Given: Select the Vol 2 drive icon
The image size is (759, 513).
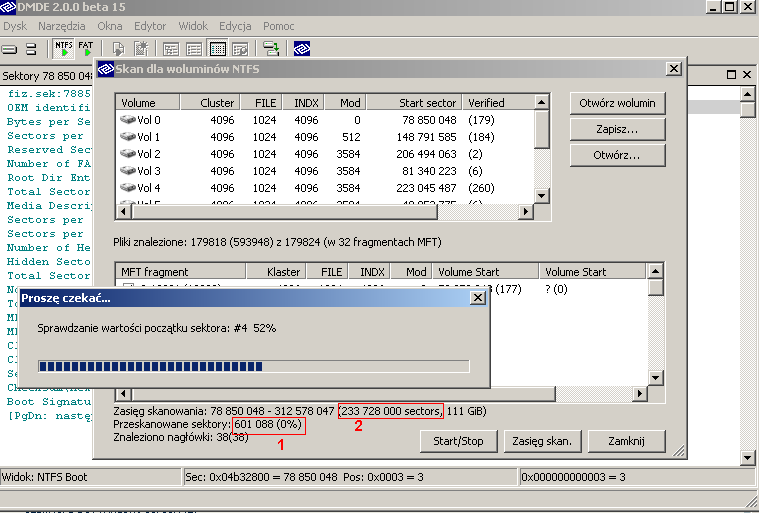Looking at the screenshot, I should click(128, 154).
